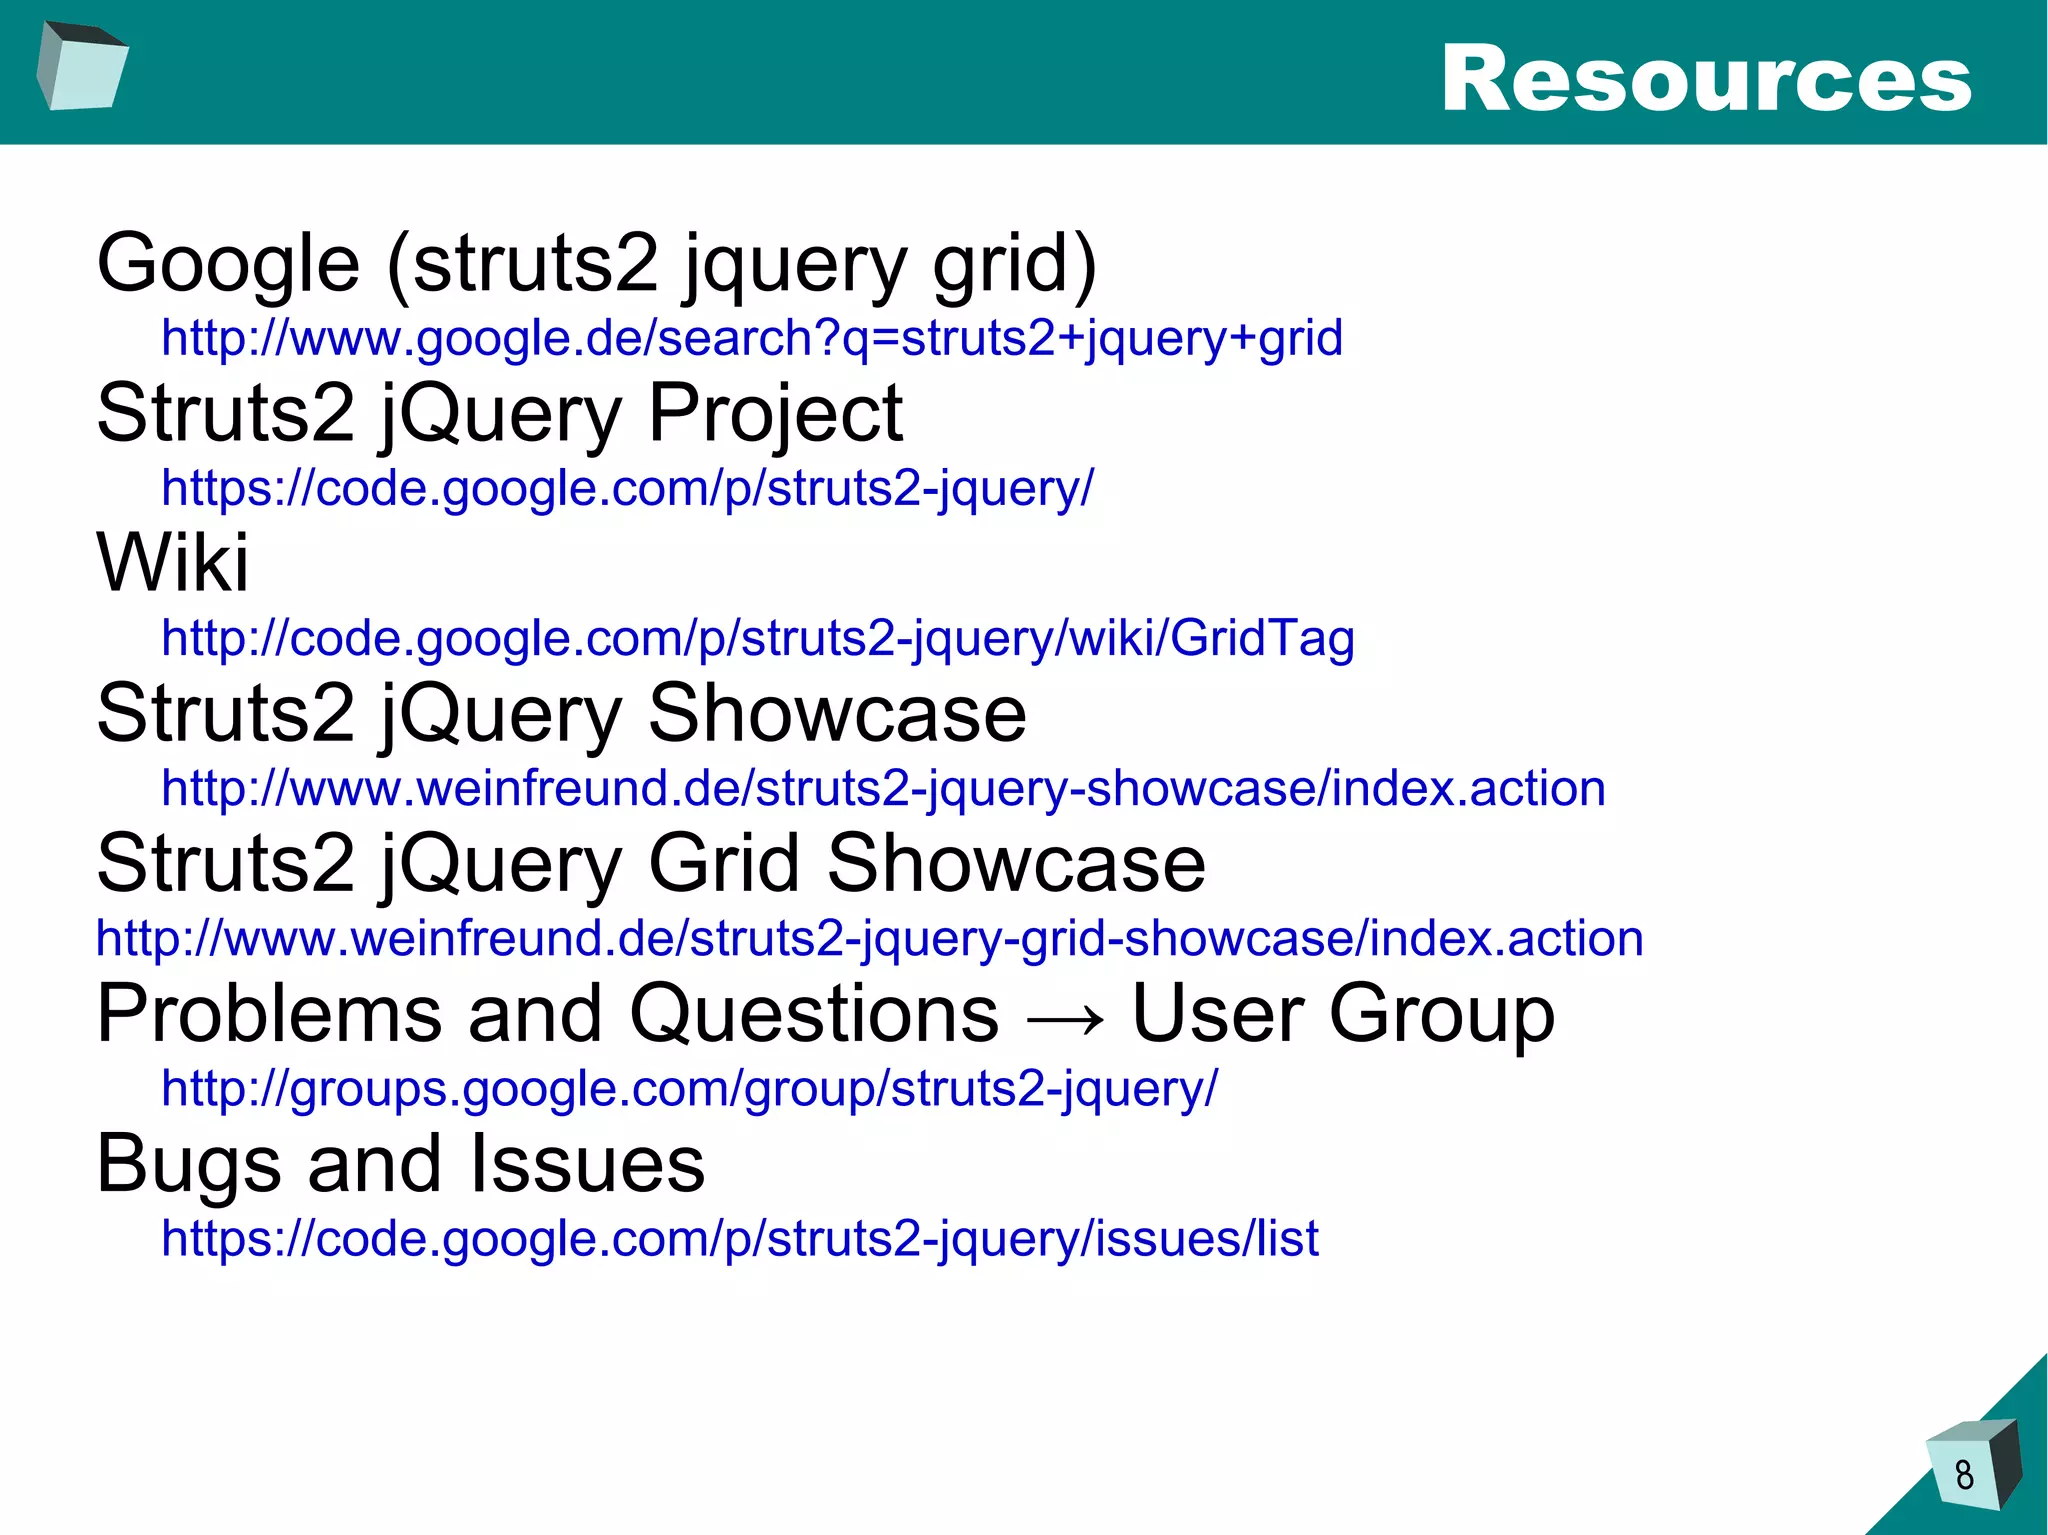Open the struts2-jquery-grid-showcase index.action link
This screenshot has height=1535, width=2048.
869,938
